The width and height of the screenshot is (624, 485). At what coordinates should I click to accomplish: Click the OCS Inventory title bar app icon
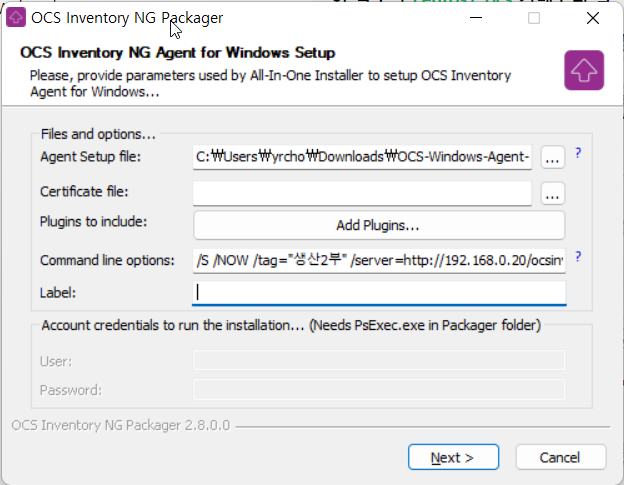pos(16,18)
